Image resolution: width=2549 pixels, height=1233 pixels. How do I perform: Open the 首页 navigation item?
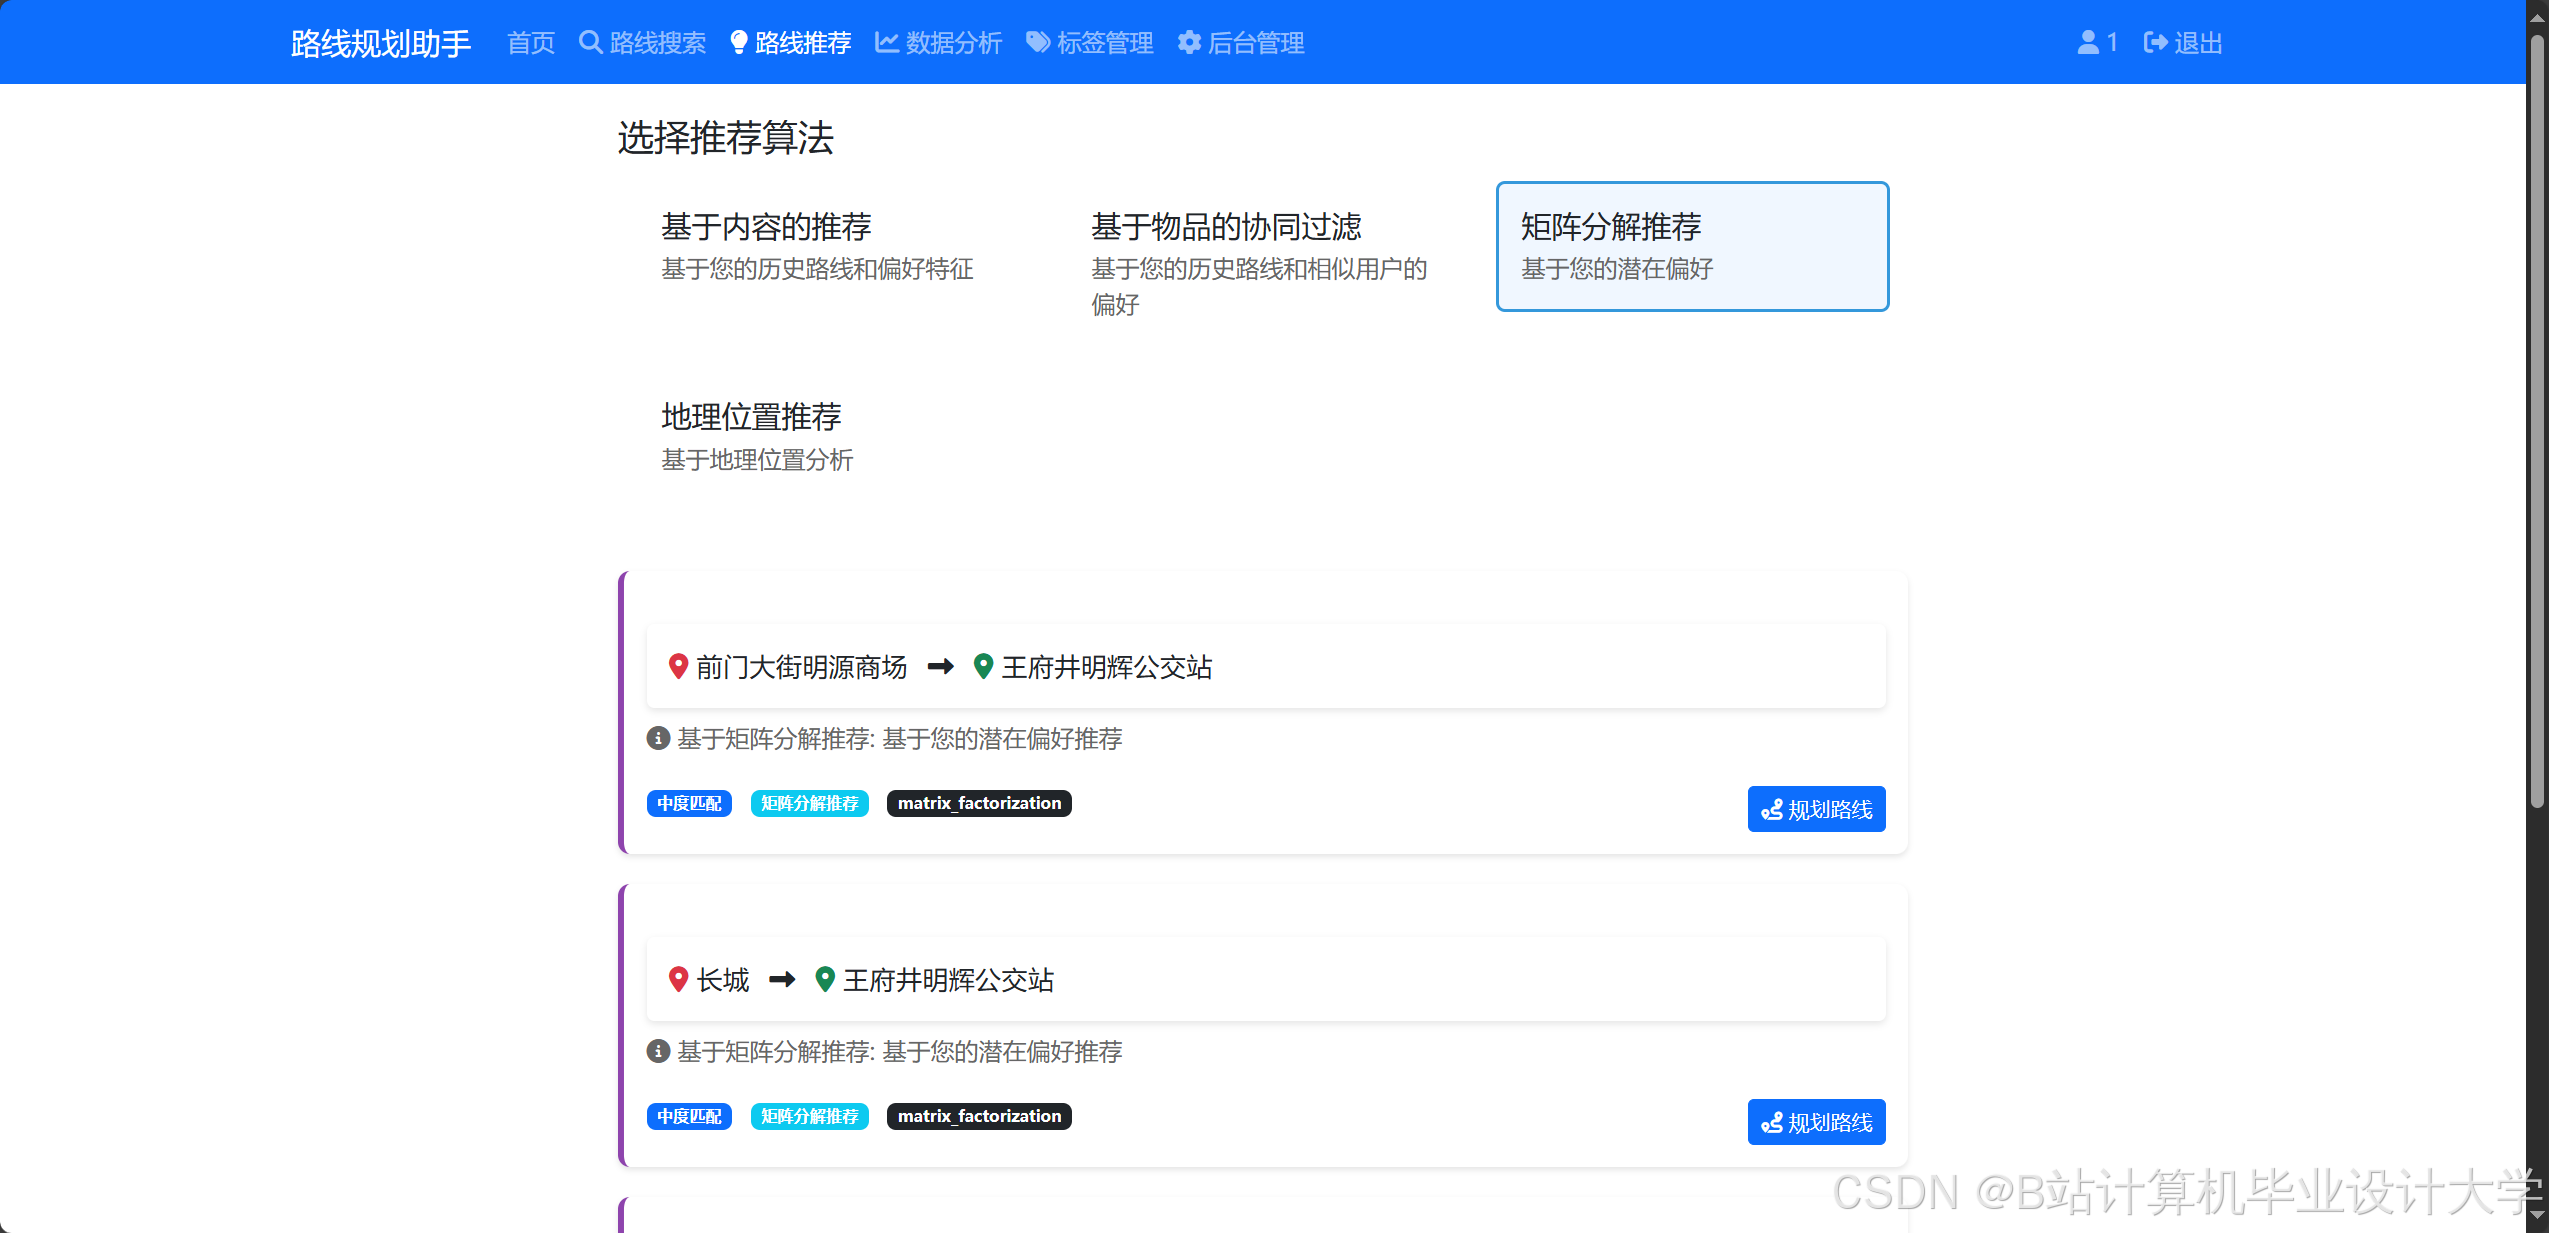tap(529, 42)
